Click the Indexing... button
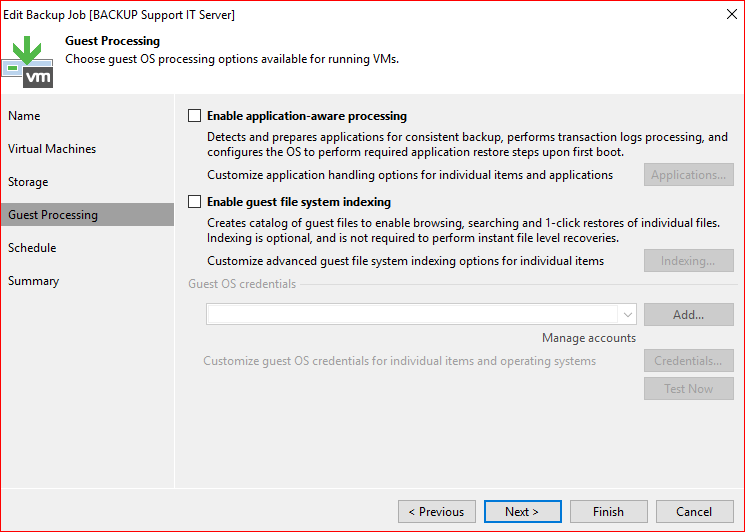The image size is (745, 532). [688, 261]
